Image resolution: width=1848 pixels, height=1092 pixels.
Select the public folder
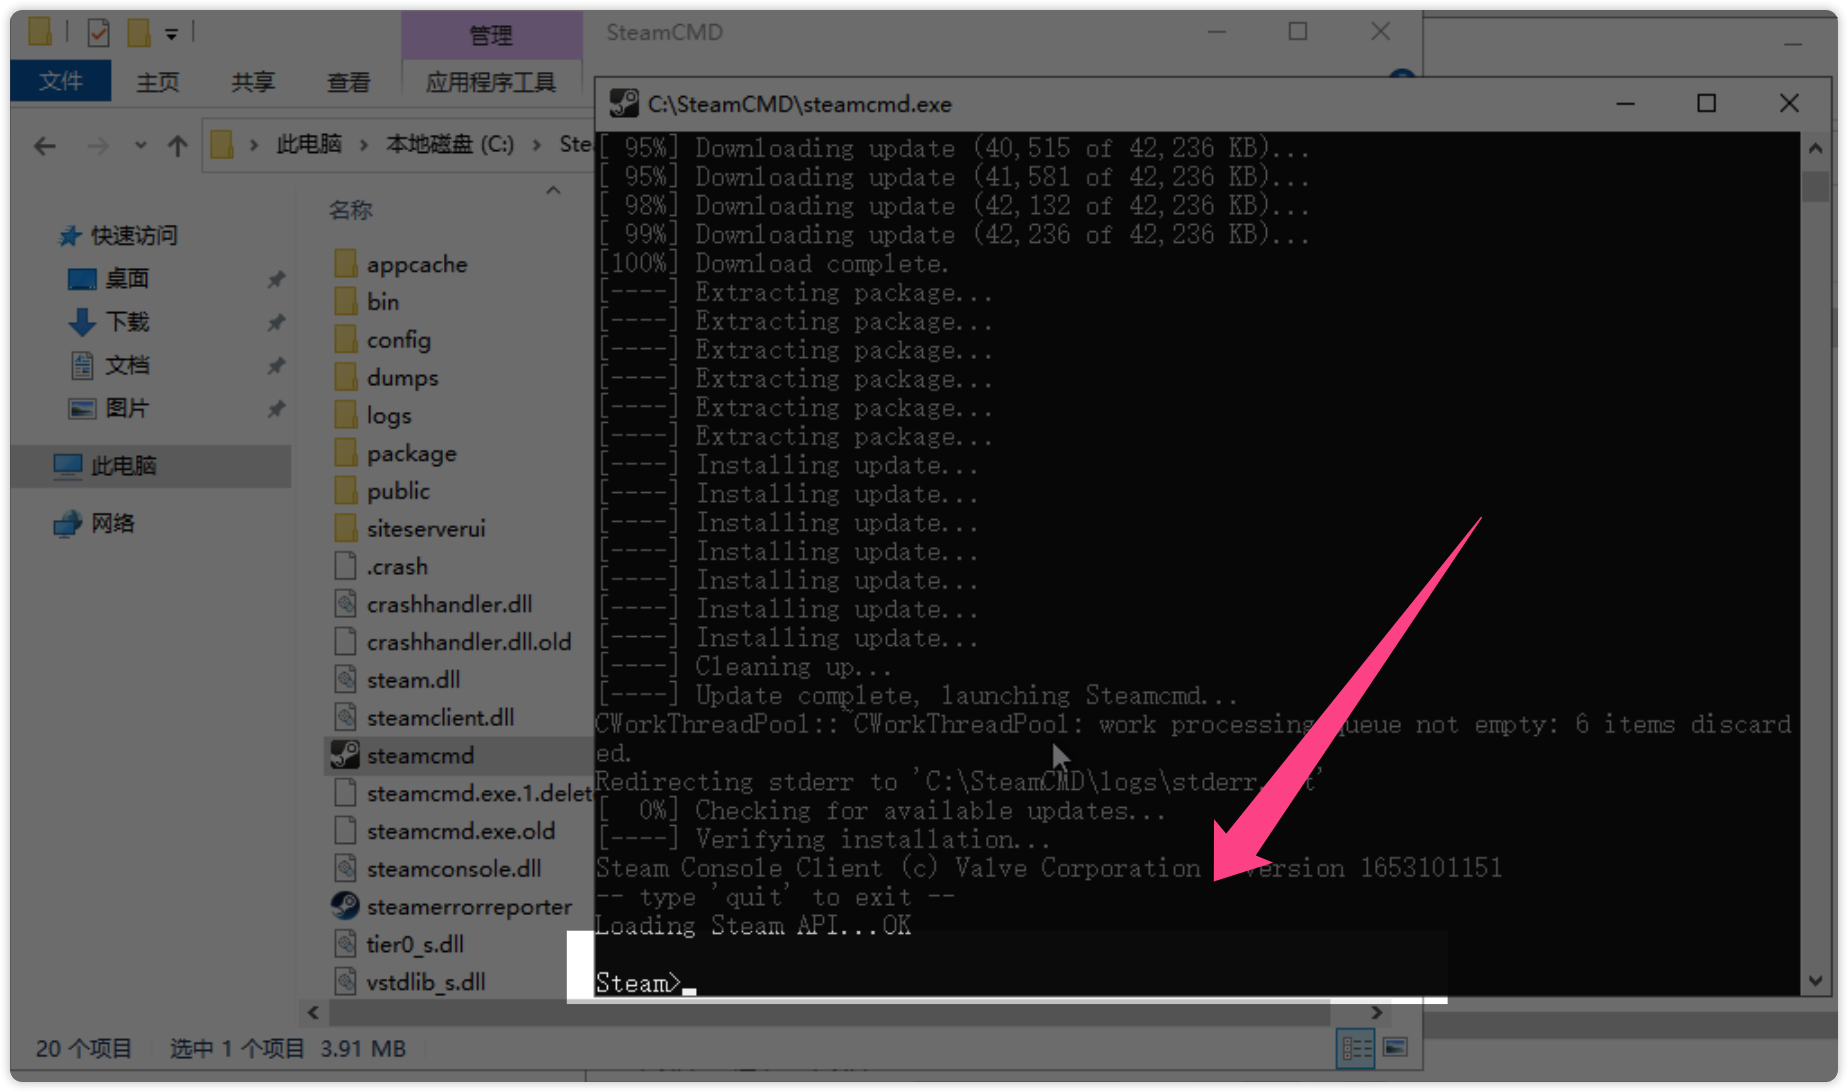398,491
